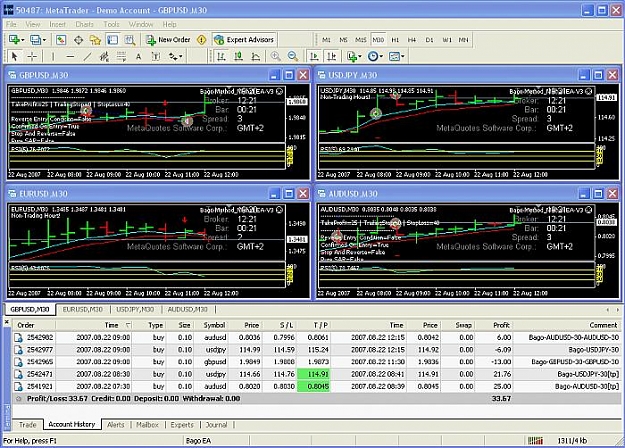The height and width of the screenshot is (448, 625).
Task: Open the Insert menu
Action: click(x=57, y=24)
